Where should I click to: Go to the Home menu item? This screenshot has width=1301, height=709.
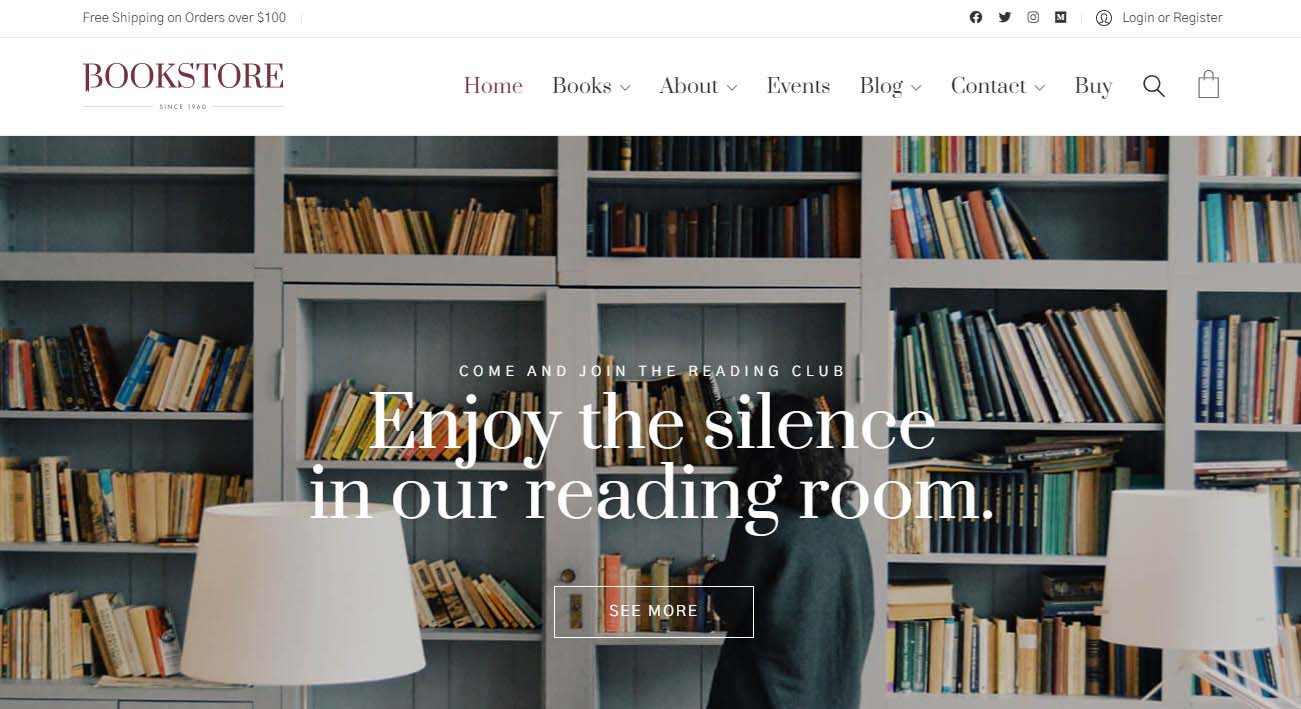tap(493, 86)
